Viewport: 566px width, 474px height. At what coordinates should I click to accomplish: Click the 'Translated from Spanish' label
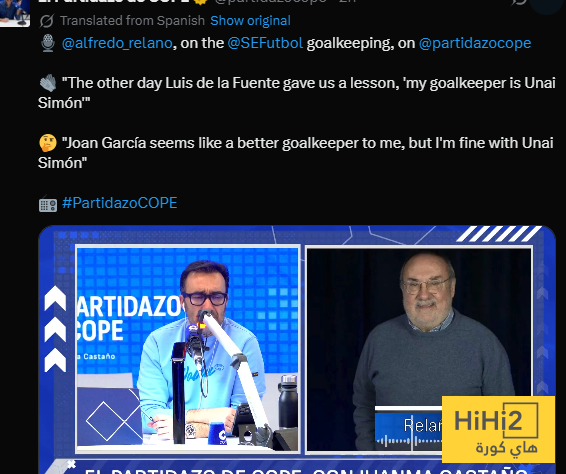tap(132, 21)
